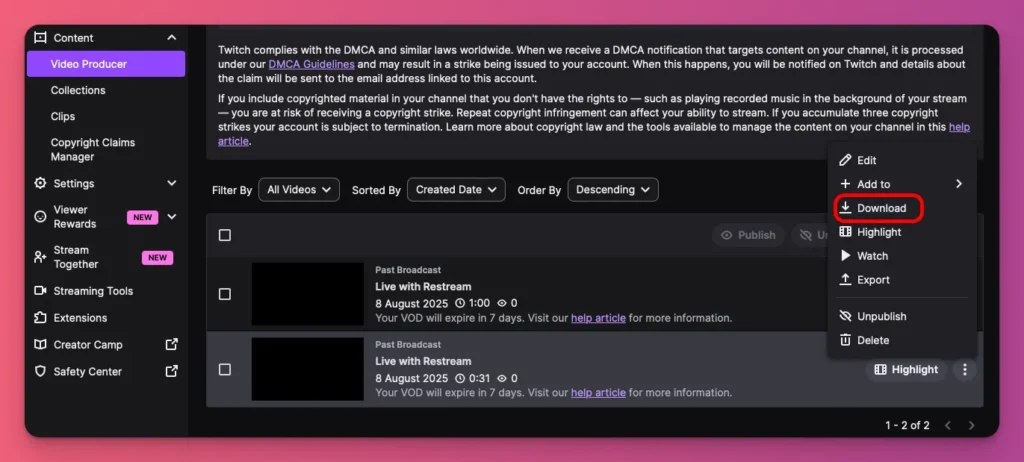Image resolution: width=1024 pixels, height=462 pixels.
Task: Open the three-dot menu on 0:31 video
Action: 965,369
